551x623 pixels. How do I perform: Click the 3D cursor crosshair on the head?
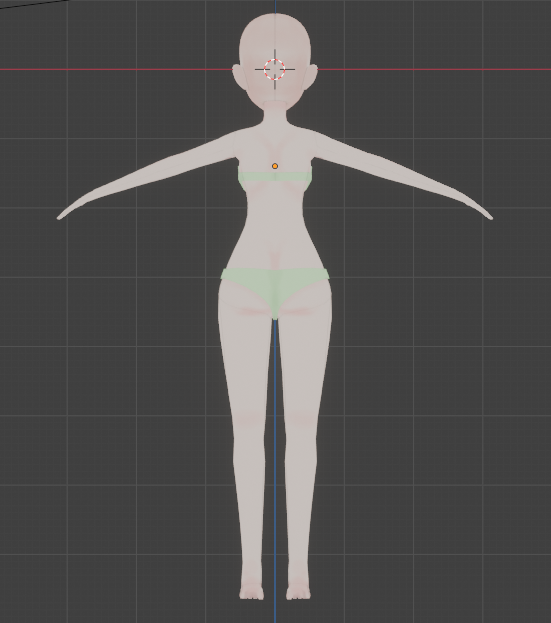(275, 69)
